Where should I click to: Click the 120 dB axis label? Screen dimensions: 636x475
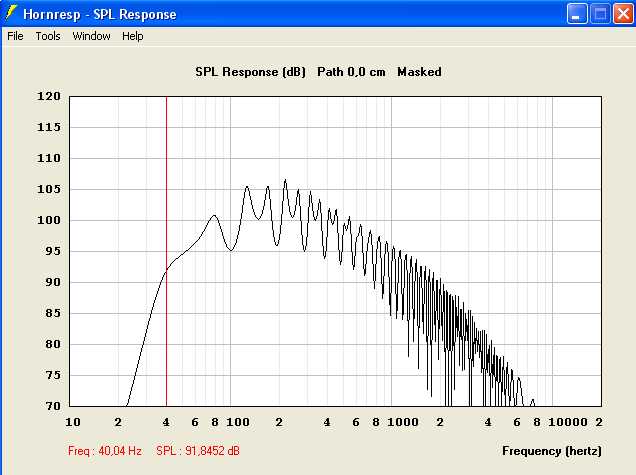[x=49, y=96]
